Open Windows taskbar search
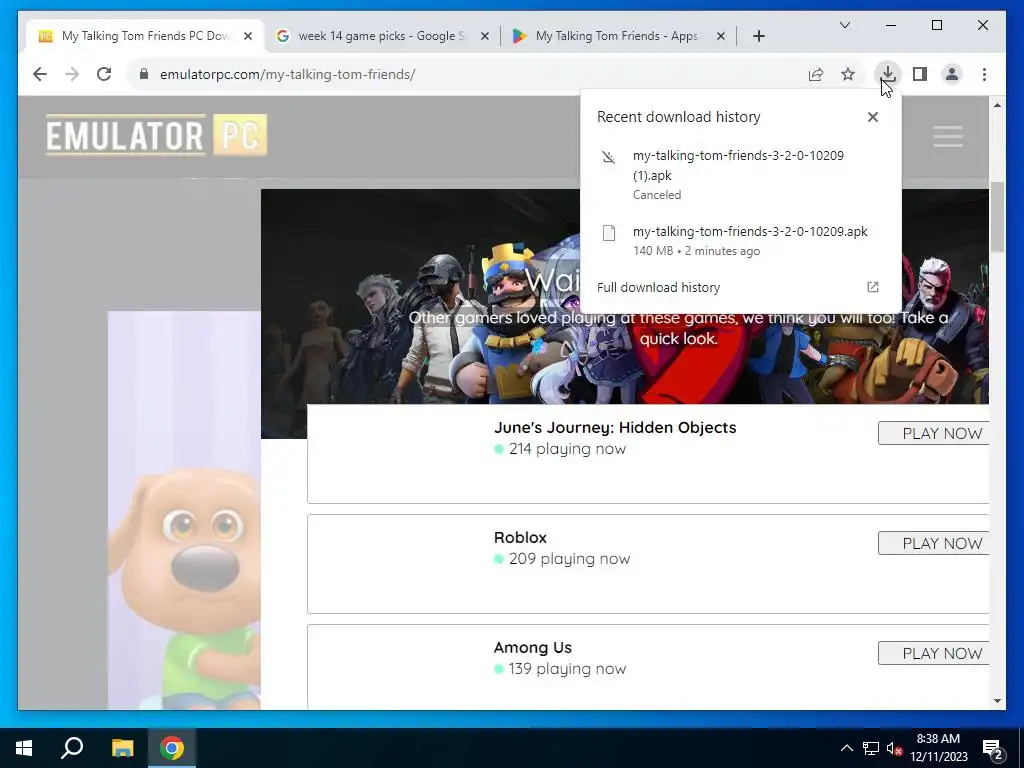1024x768 pixels. pos(72,748)
